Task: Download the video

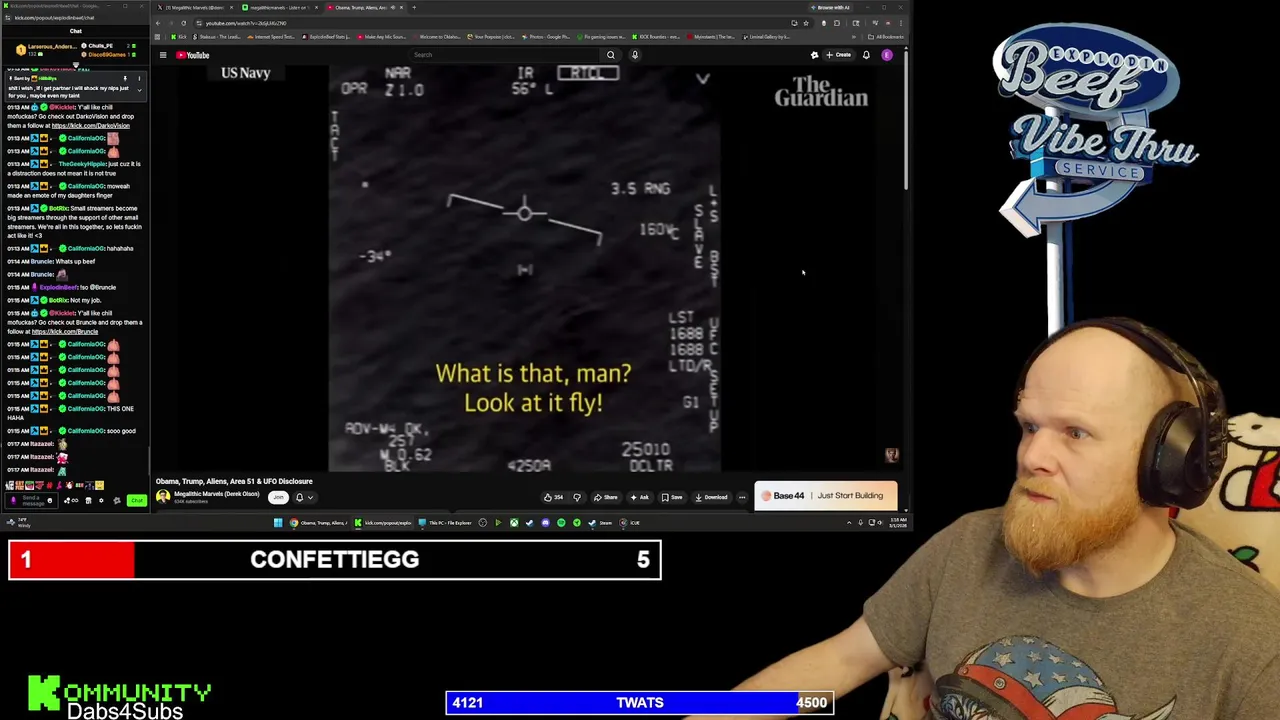Action: click(711, 497)
